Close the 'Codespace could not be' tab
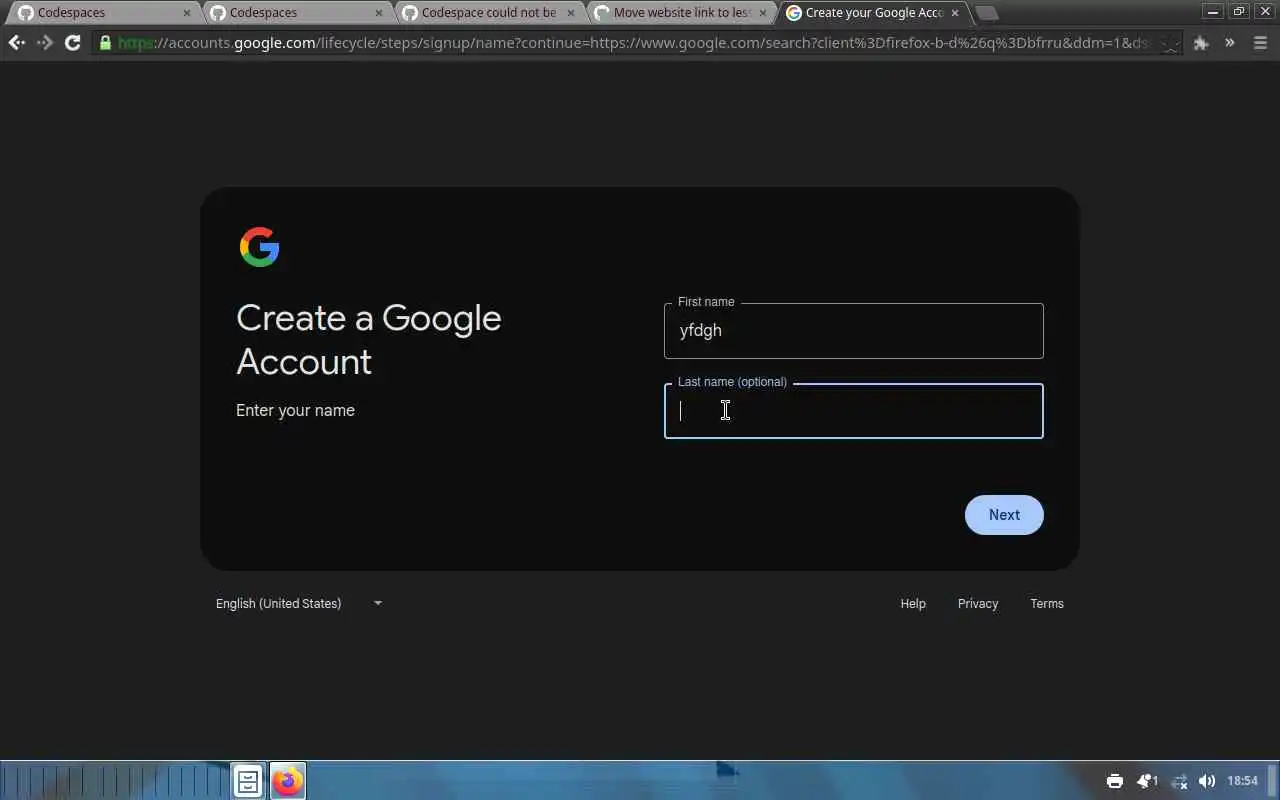This screenshot has width=1280, height=800. point(571,13)
